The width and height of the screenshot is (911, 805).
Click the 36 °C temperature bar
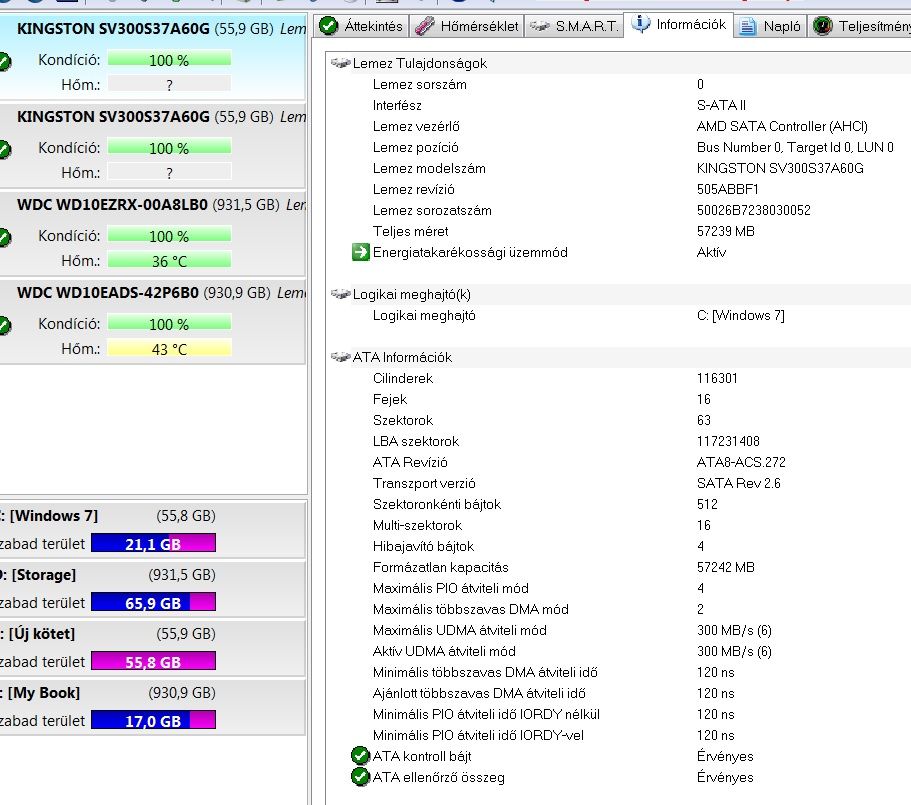(x=169, y=260)
